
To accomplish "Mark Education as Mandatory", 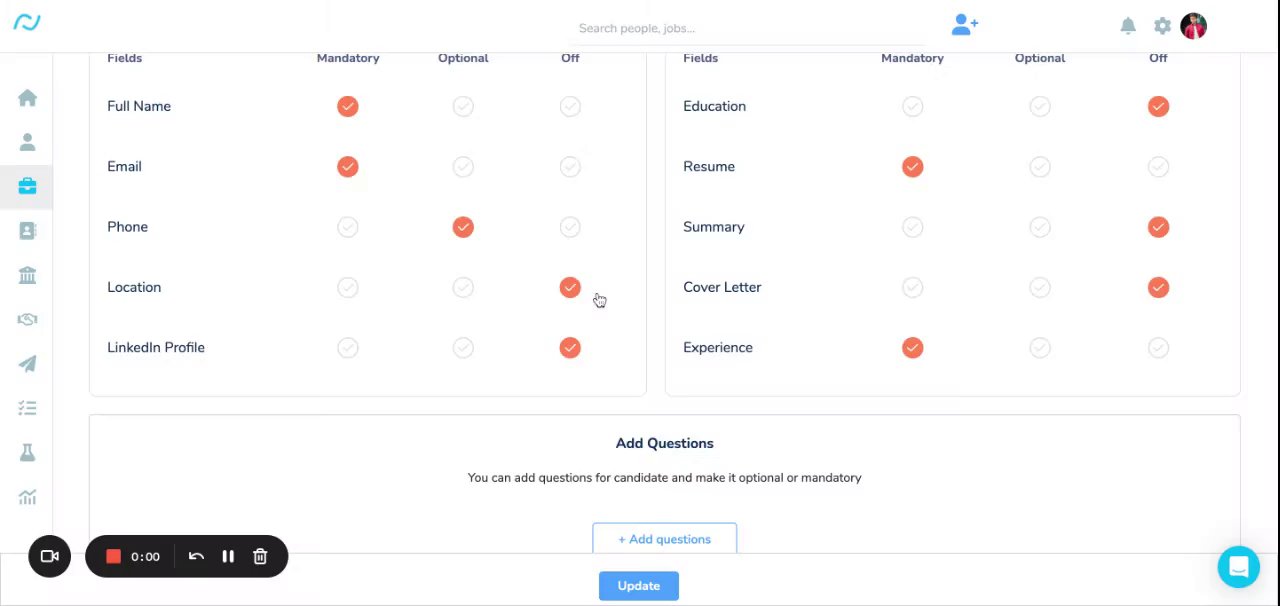I will coord(912,106).
